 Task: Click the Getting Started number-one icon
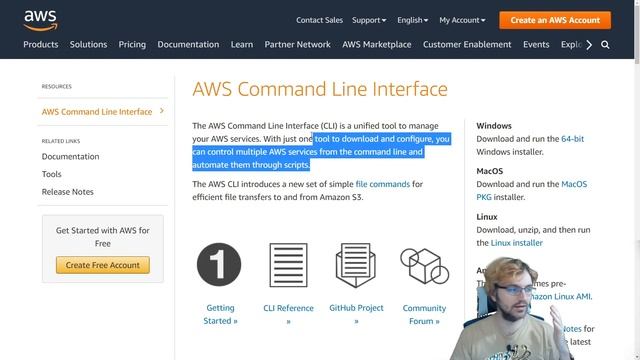(219, 264)
